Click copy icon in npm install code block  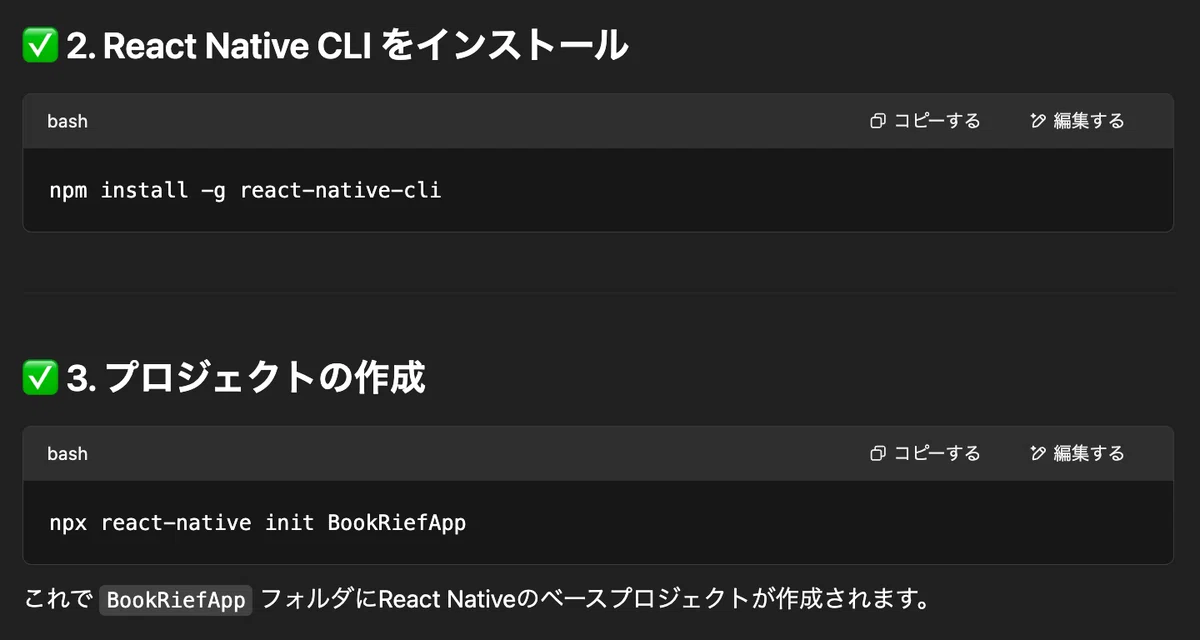(x=878, y=121)
